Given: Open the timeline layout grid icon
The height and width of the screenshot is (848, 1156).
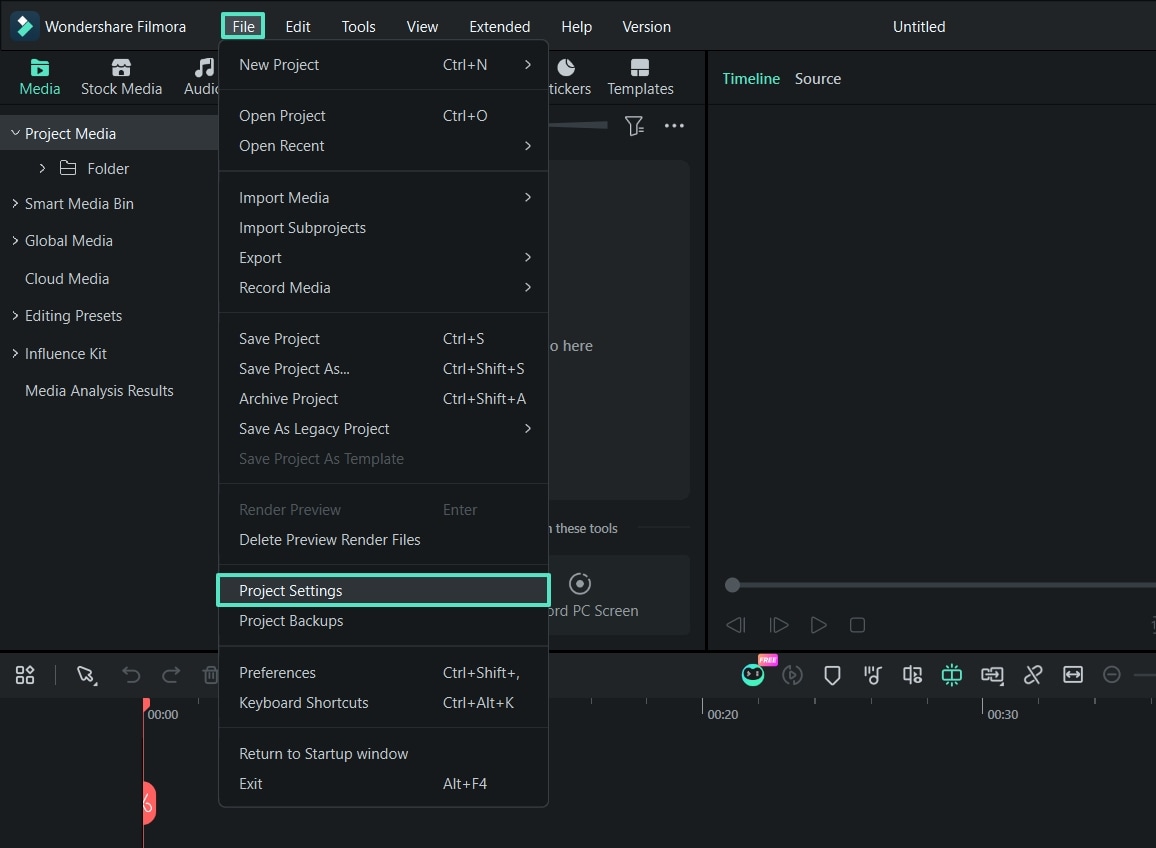Looking at the screenshot, I should [25, 675].
